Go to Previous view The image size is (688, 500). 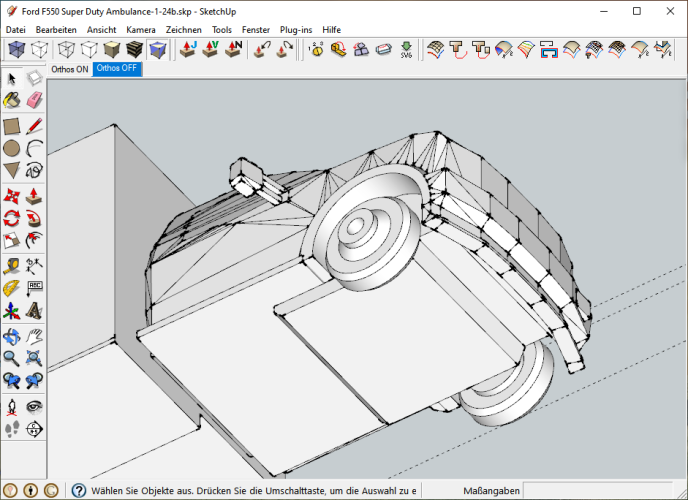tap(12, 380)
